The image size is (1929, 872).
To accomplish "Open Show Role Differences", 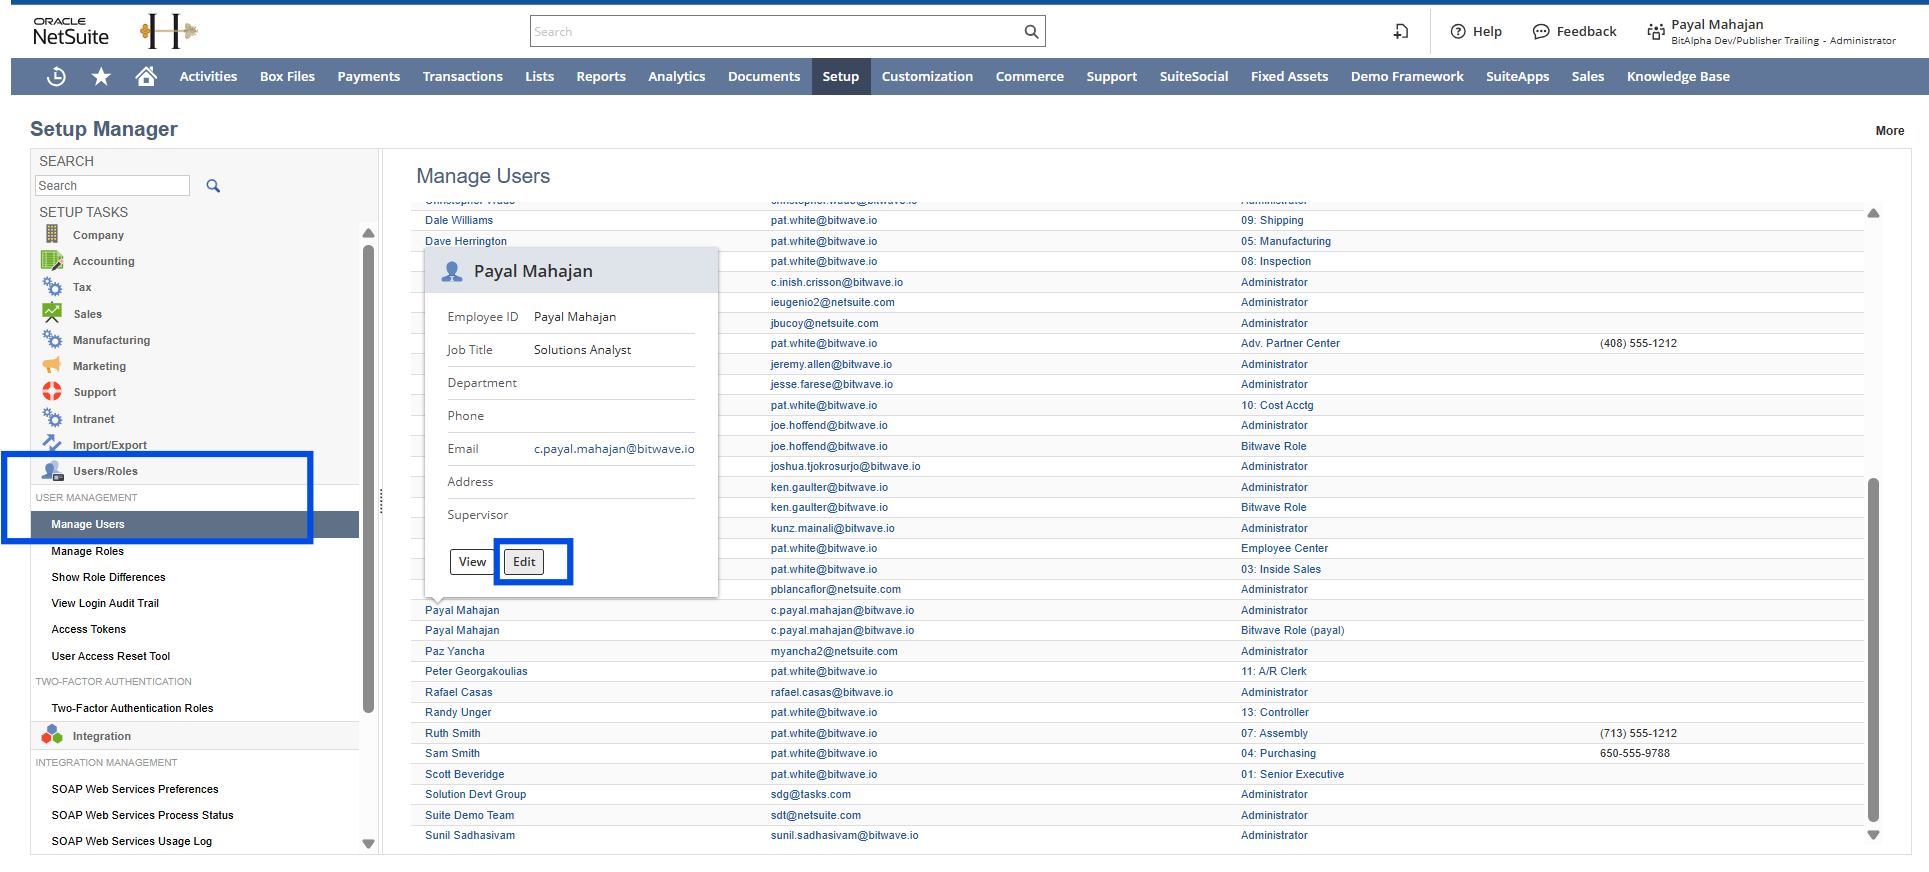I will [108, 577].
